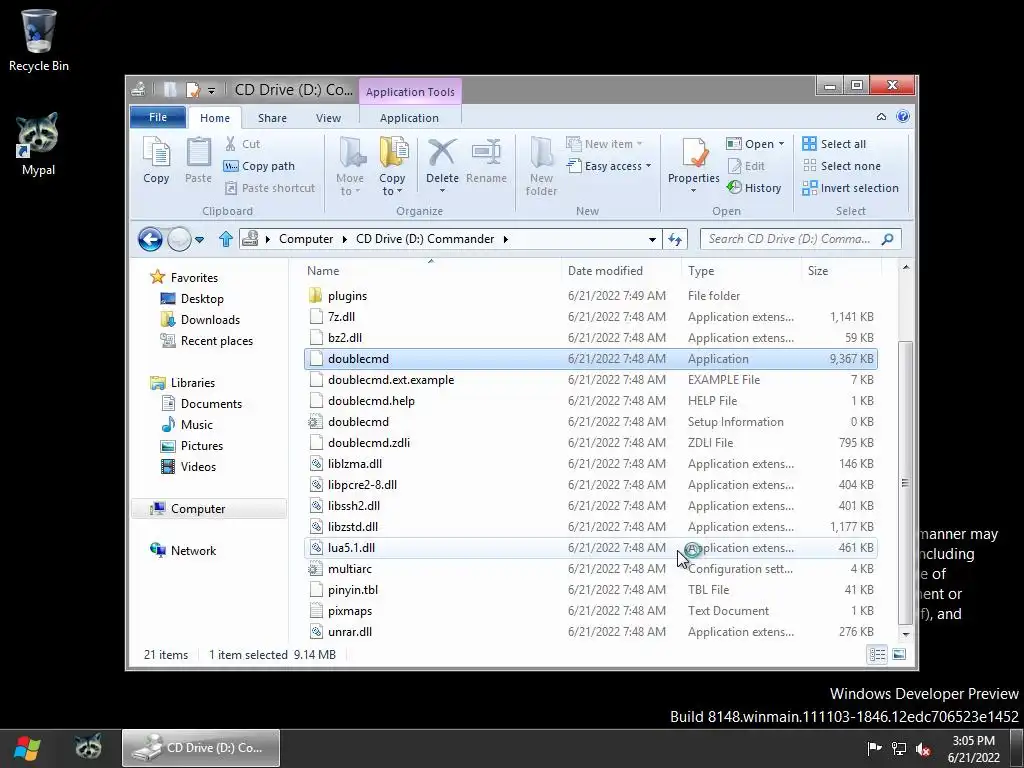
Task: Click the CD Drive taskbar button
Action: pos(201,748)
